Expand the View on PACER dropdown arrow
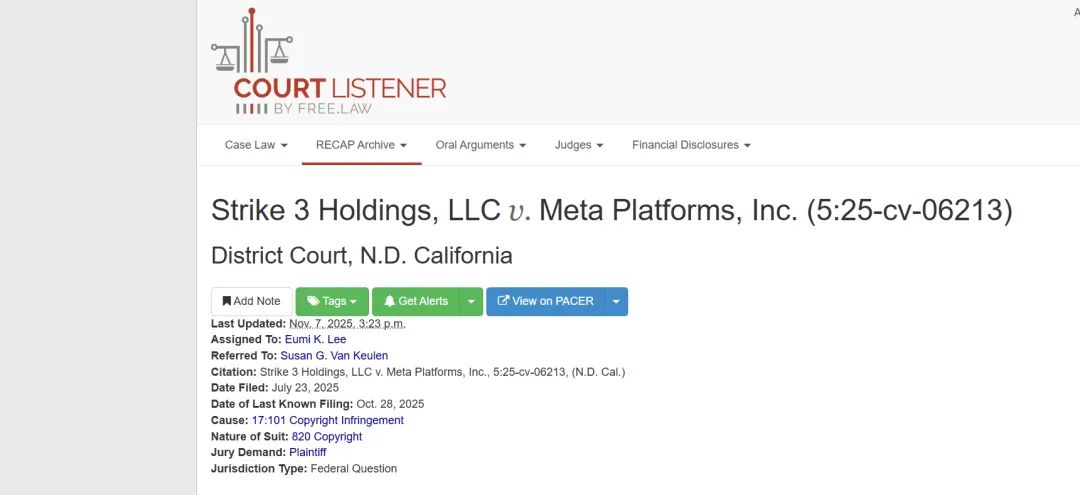 [x=616, y=301]
